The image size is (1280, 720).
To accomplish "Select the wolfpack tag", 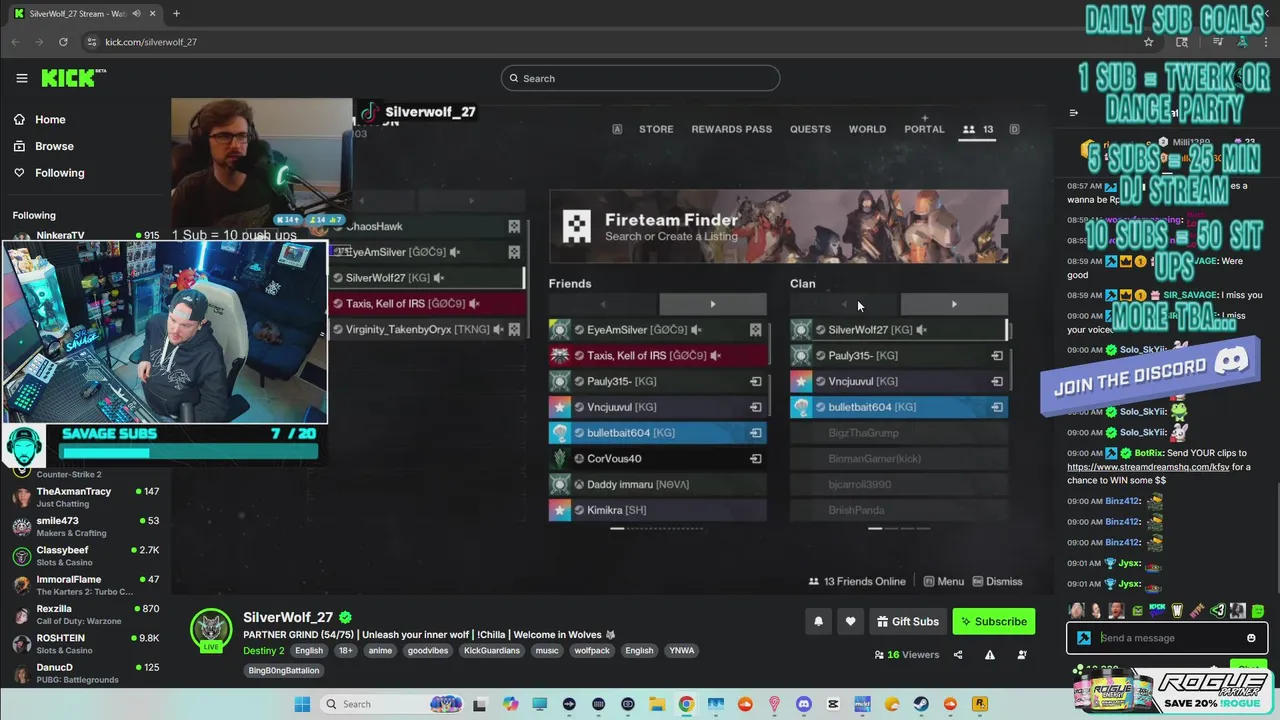I will (x=592, y=650).
